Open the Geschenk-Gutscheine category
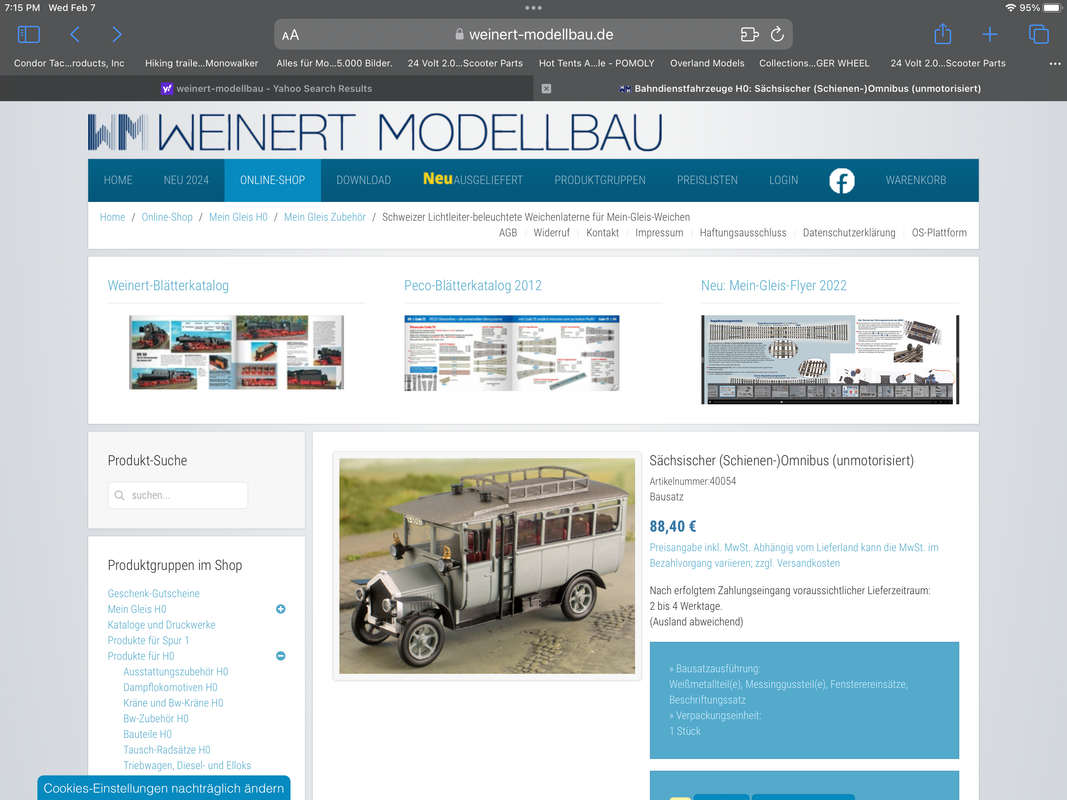Viewport: 1067px width, 800px height. pos(153,593)
